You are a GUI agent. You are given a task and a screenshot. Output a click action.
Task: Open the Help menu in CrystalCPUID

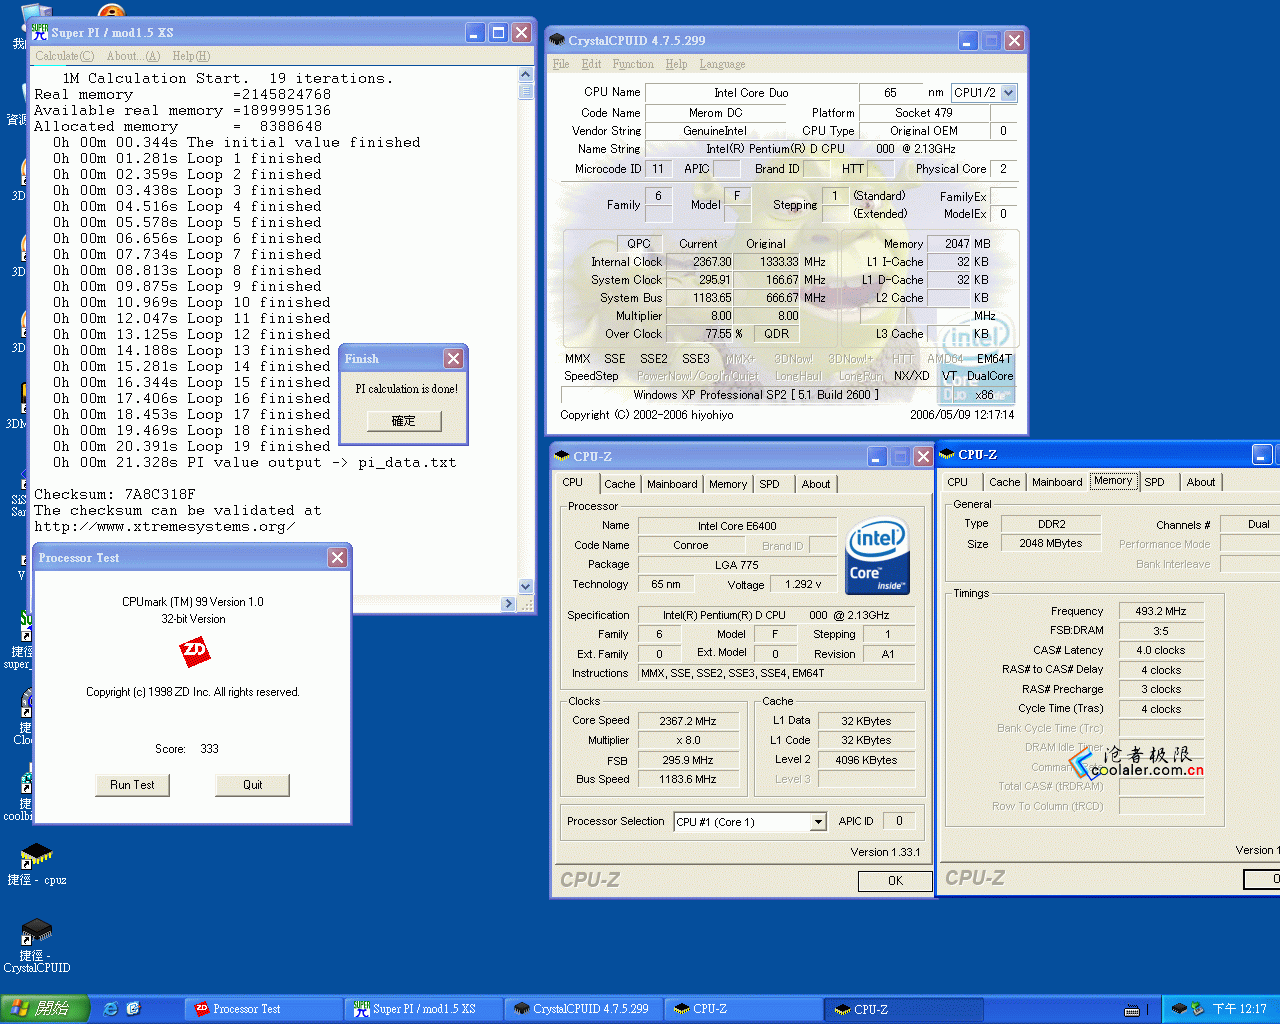pos(676,64)
